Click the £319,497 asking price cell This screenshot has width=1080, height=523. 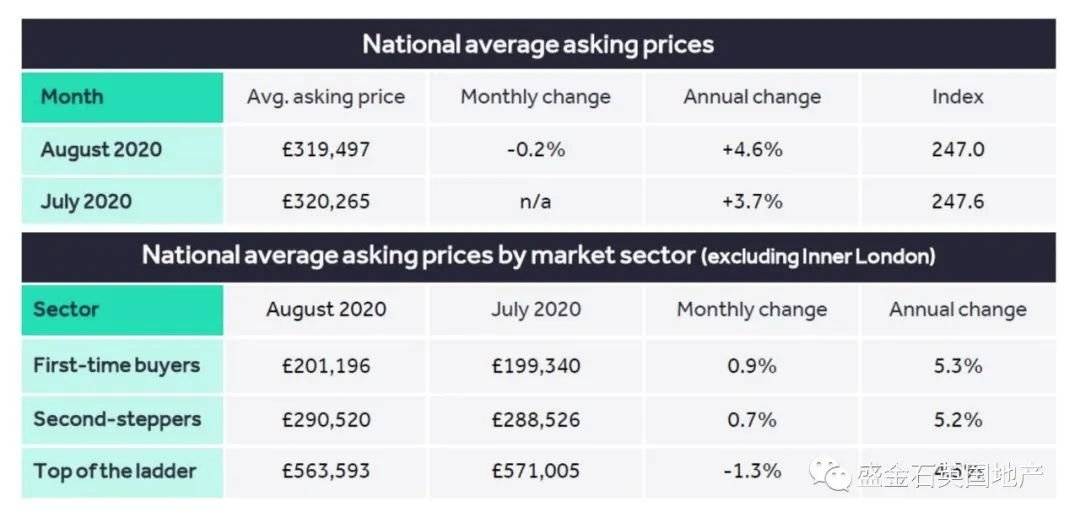pyautogui.click(x=326, y=150)
